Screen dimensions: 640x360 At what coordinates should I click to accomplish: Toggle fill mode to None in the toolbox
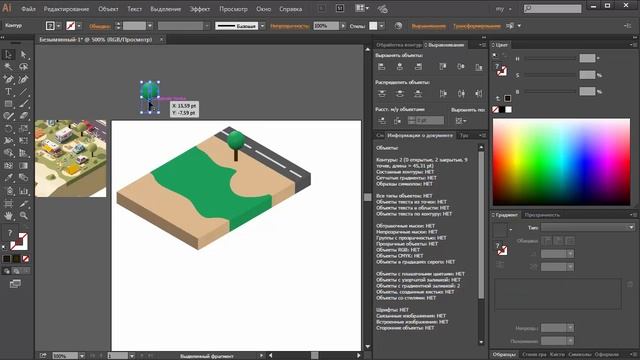25,259
